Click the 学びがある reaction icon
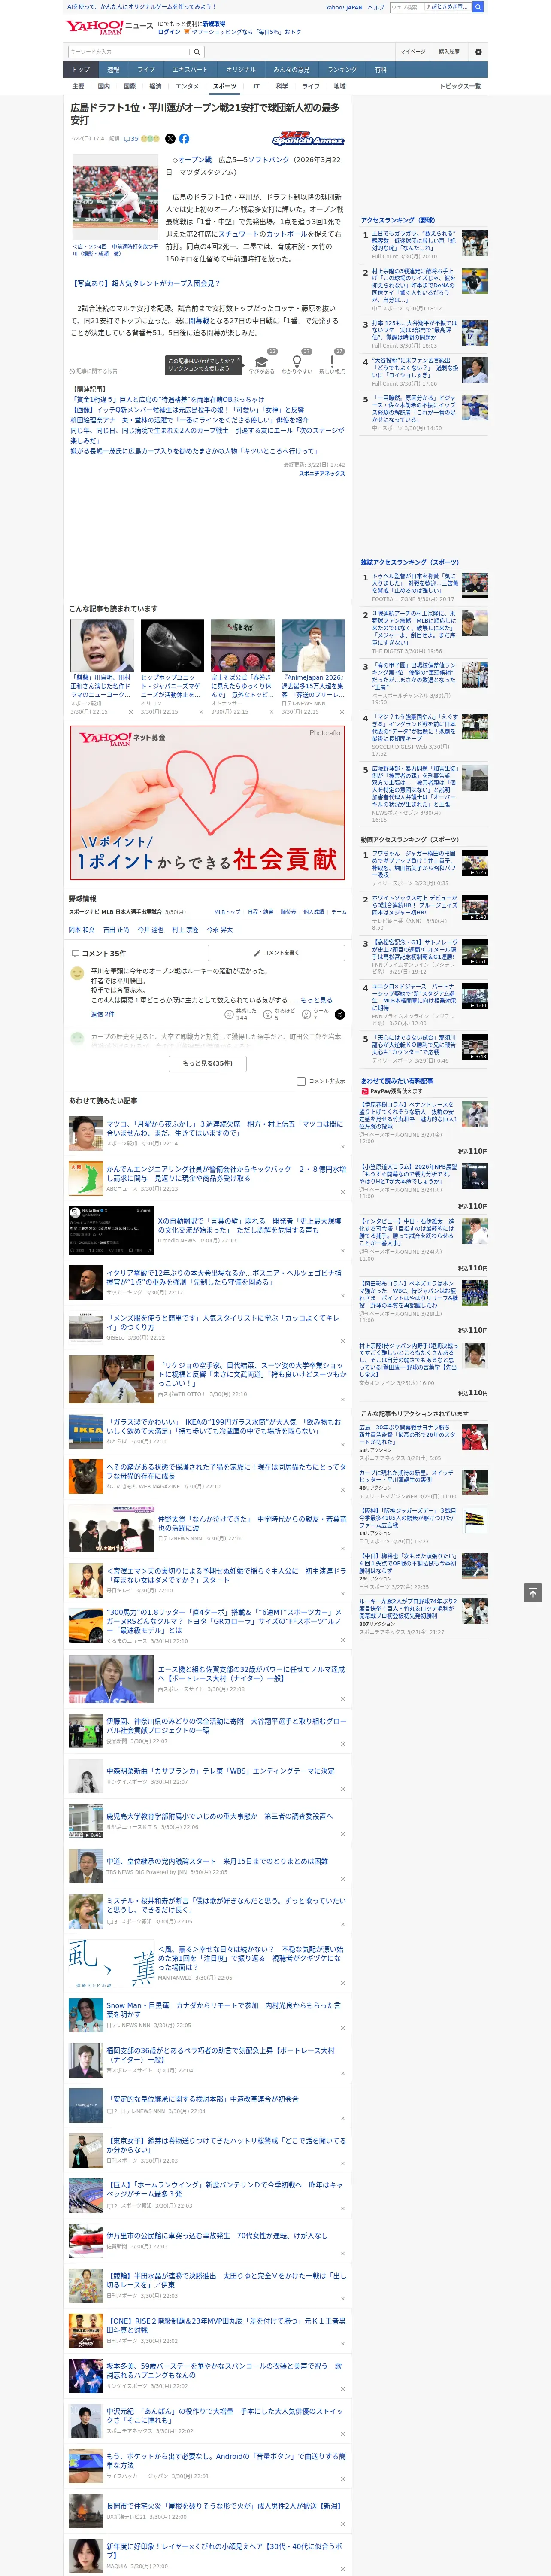Image resolution: width=551 pixels, height=2576 pixels. 262,361
